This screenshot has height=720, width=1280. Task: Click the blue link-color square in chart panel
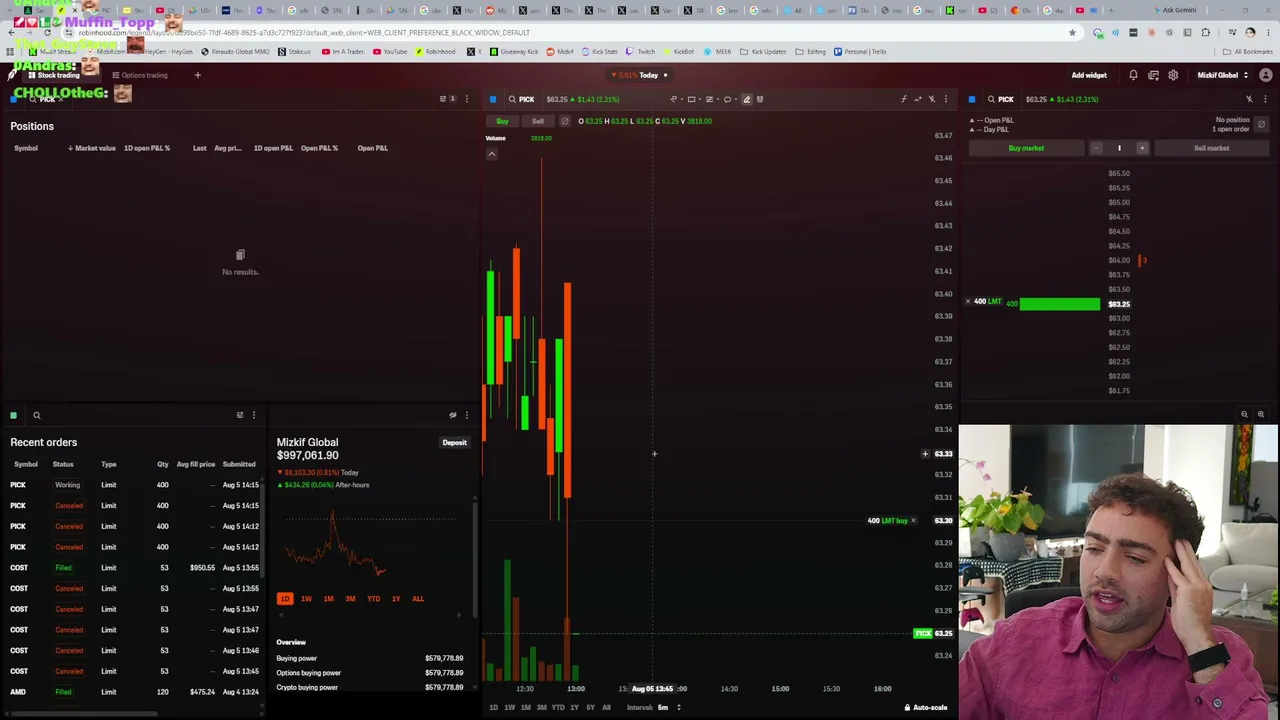tap(493, 99)
